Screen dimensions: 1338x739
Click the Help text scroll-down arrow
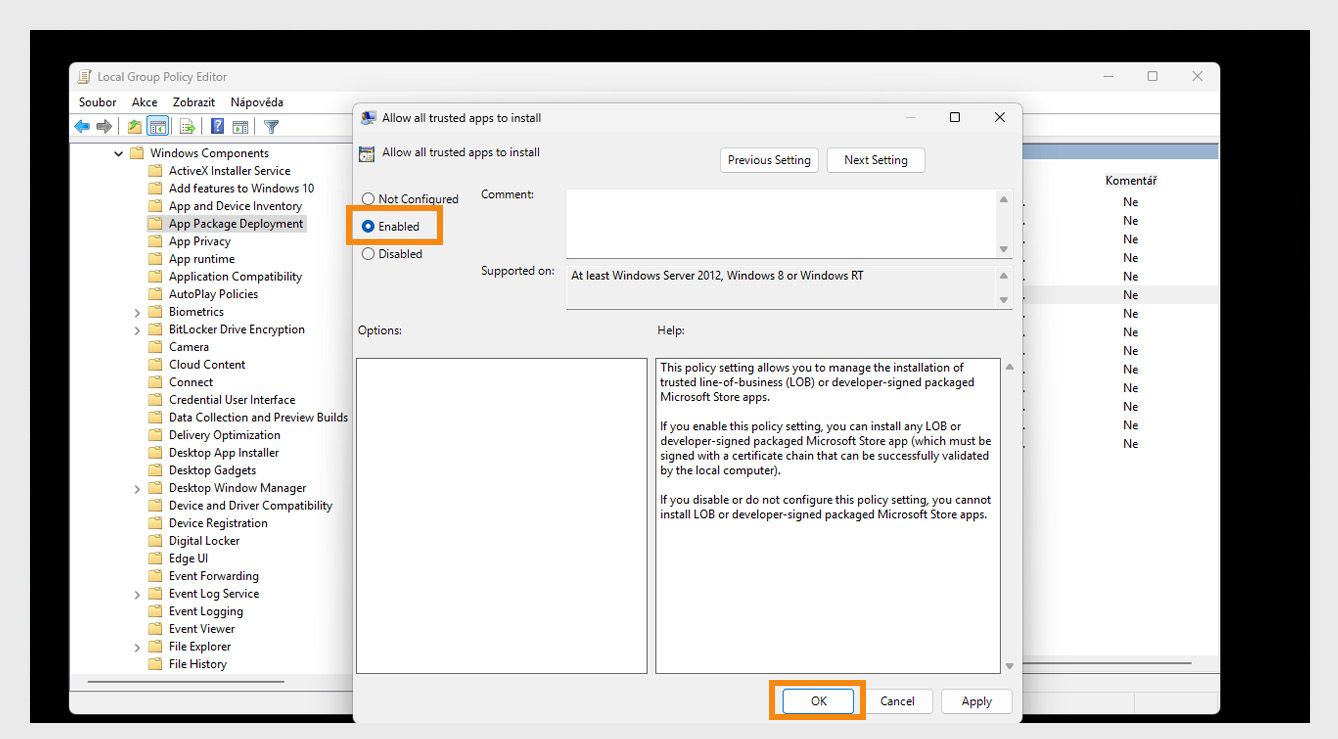tap(1009, 666)
